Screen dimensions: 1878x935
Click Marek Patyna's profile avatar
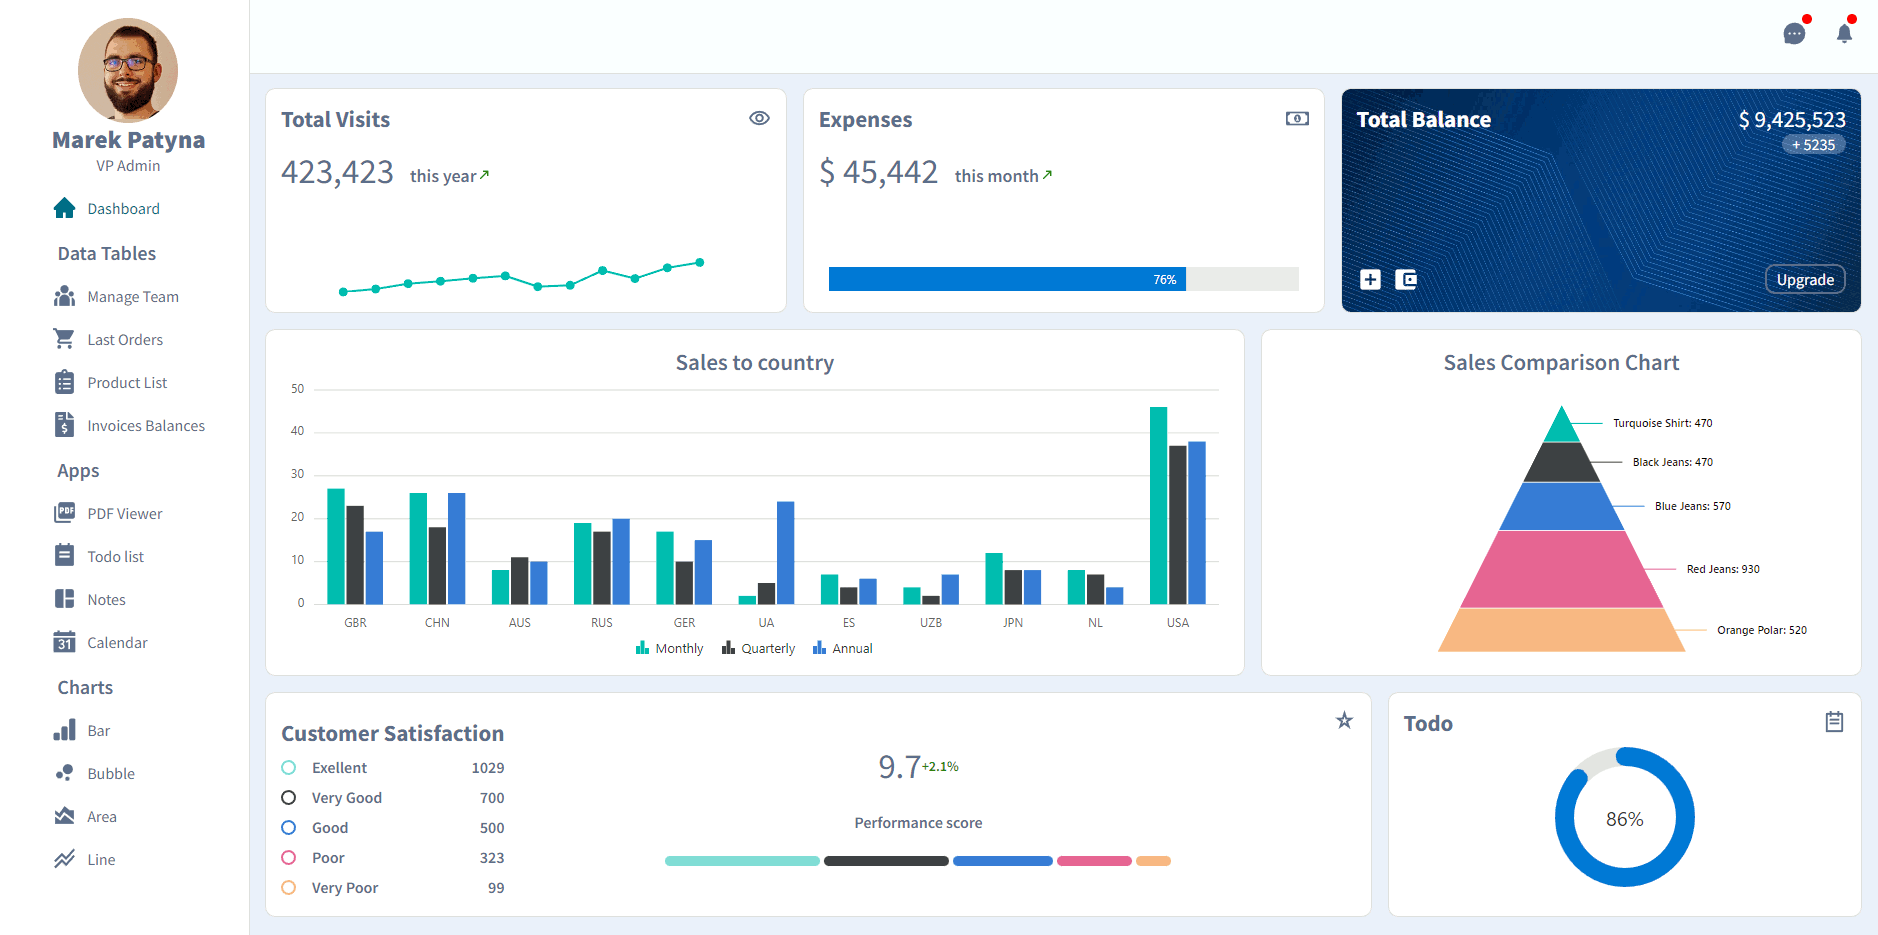[128, 70]
